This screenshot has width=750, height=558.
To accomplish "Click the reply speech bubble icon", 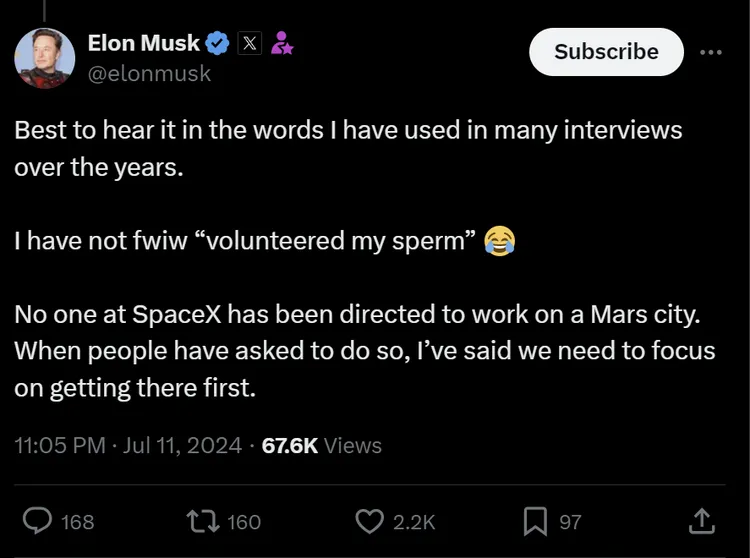I will coord(37,521).
